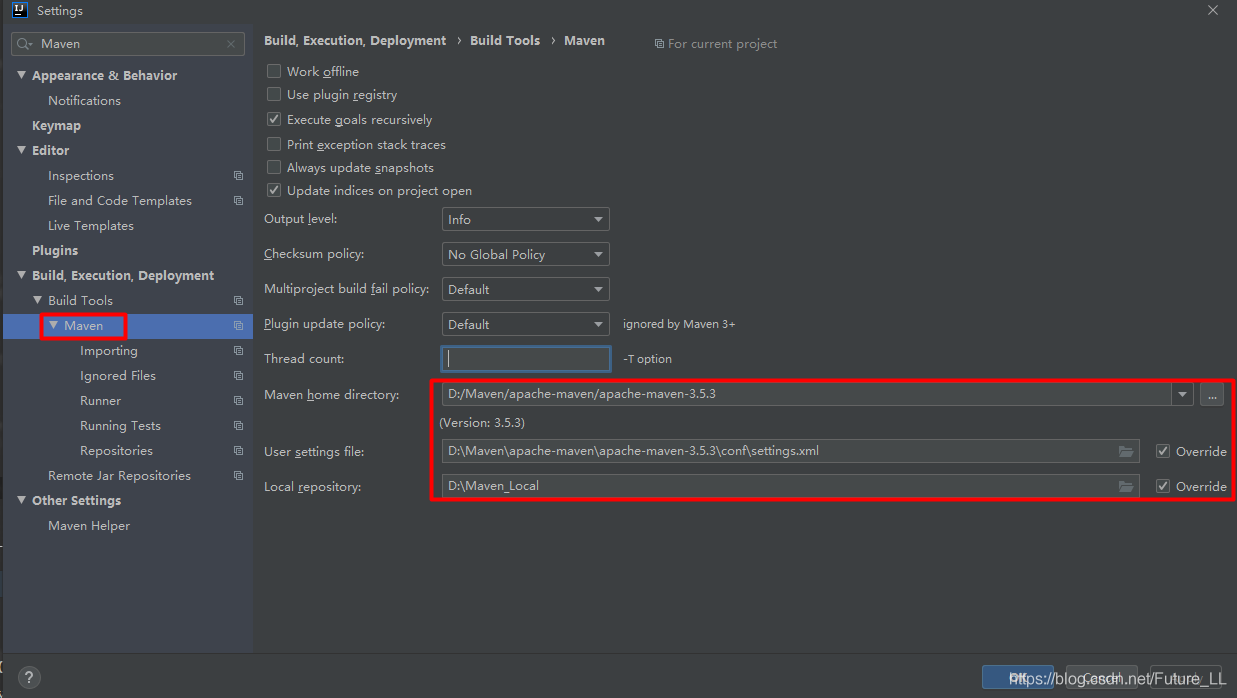Click the Cancel button

coord(1102,677)
